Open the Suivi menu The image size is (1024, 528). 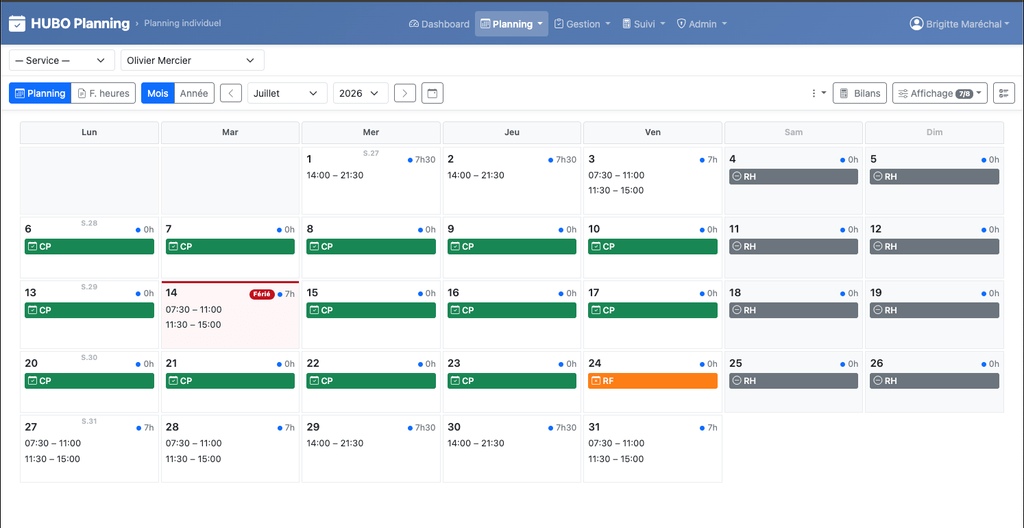coord(643,24)
